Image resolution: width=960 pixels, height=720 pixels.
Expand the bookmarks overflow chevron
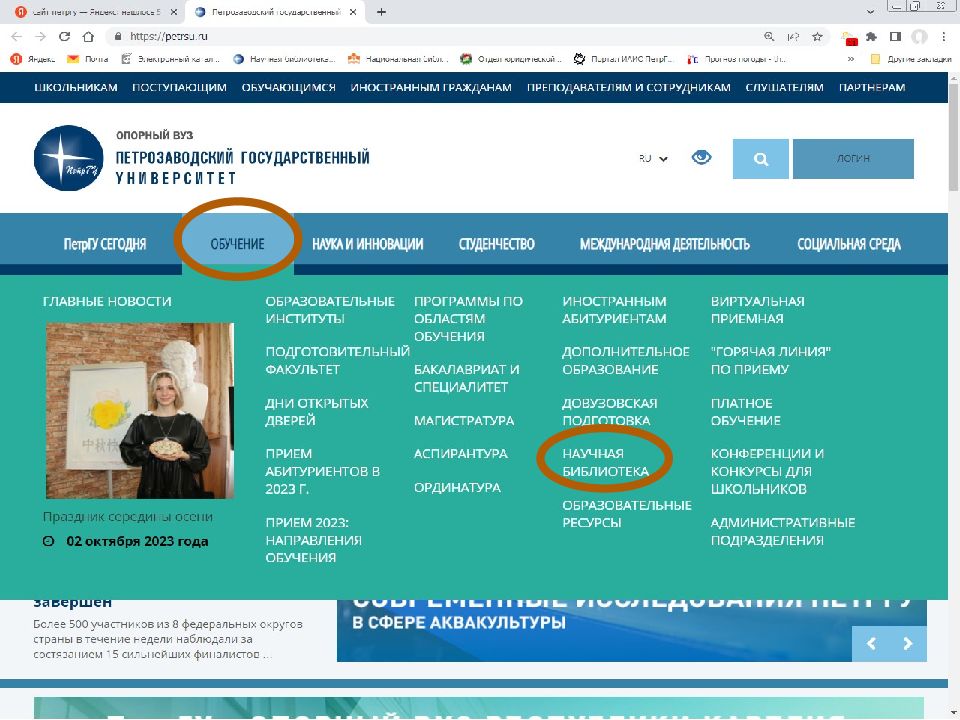[850, 59]
